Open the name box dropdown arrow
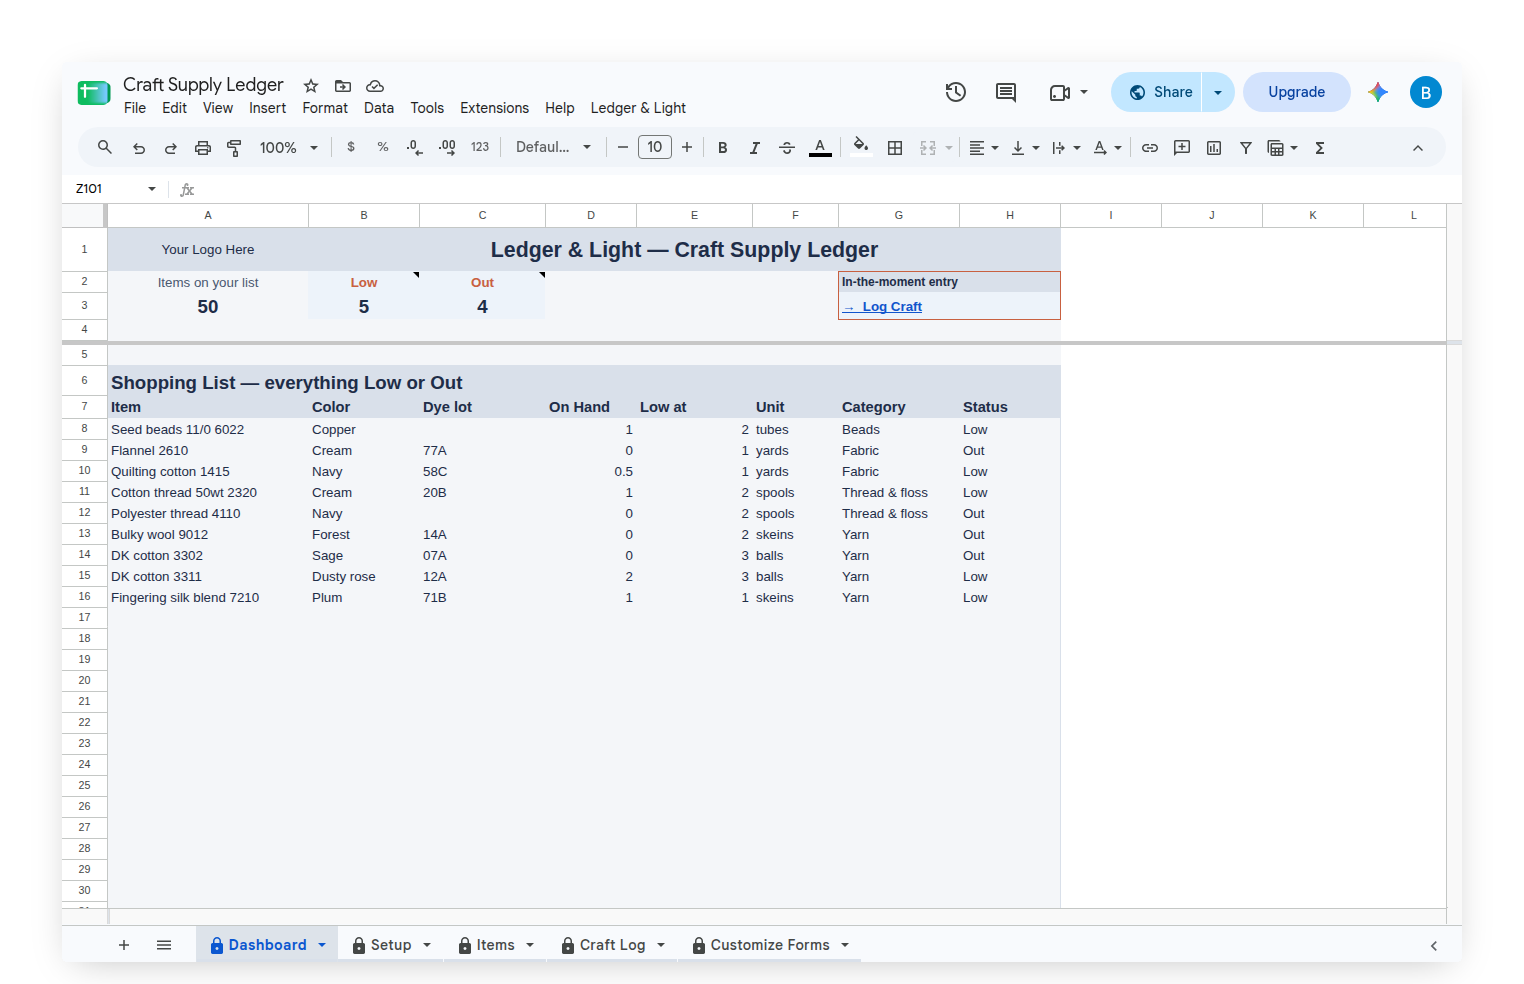 (x=152, y=189)
